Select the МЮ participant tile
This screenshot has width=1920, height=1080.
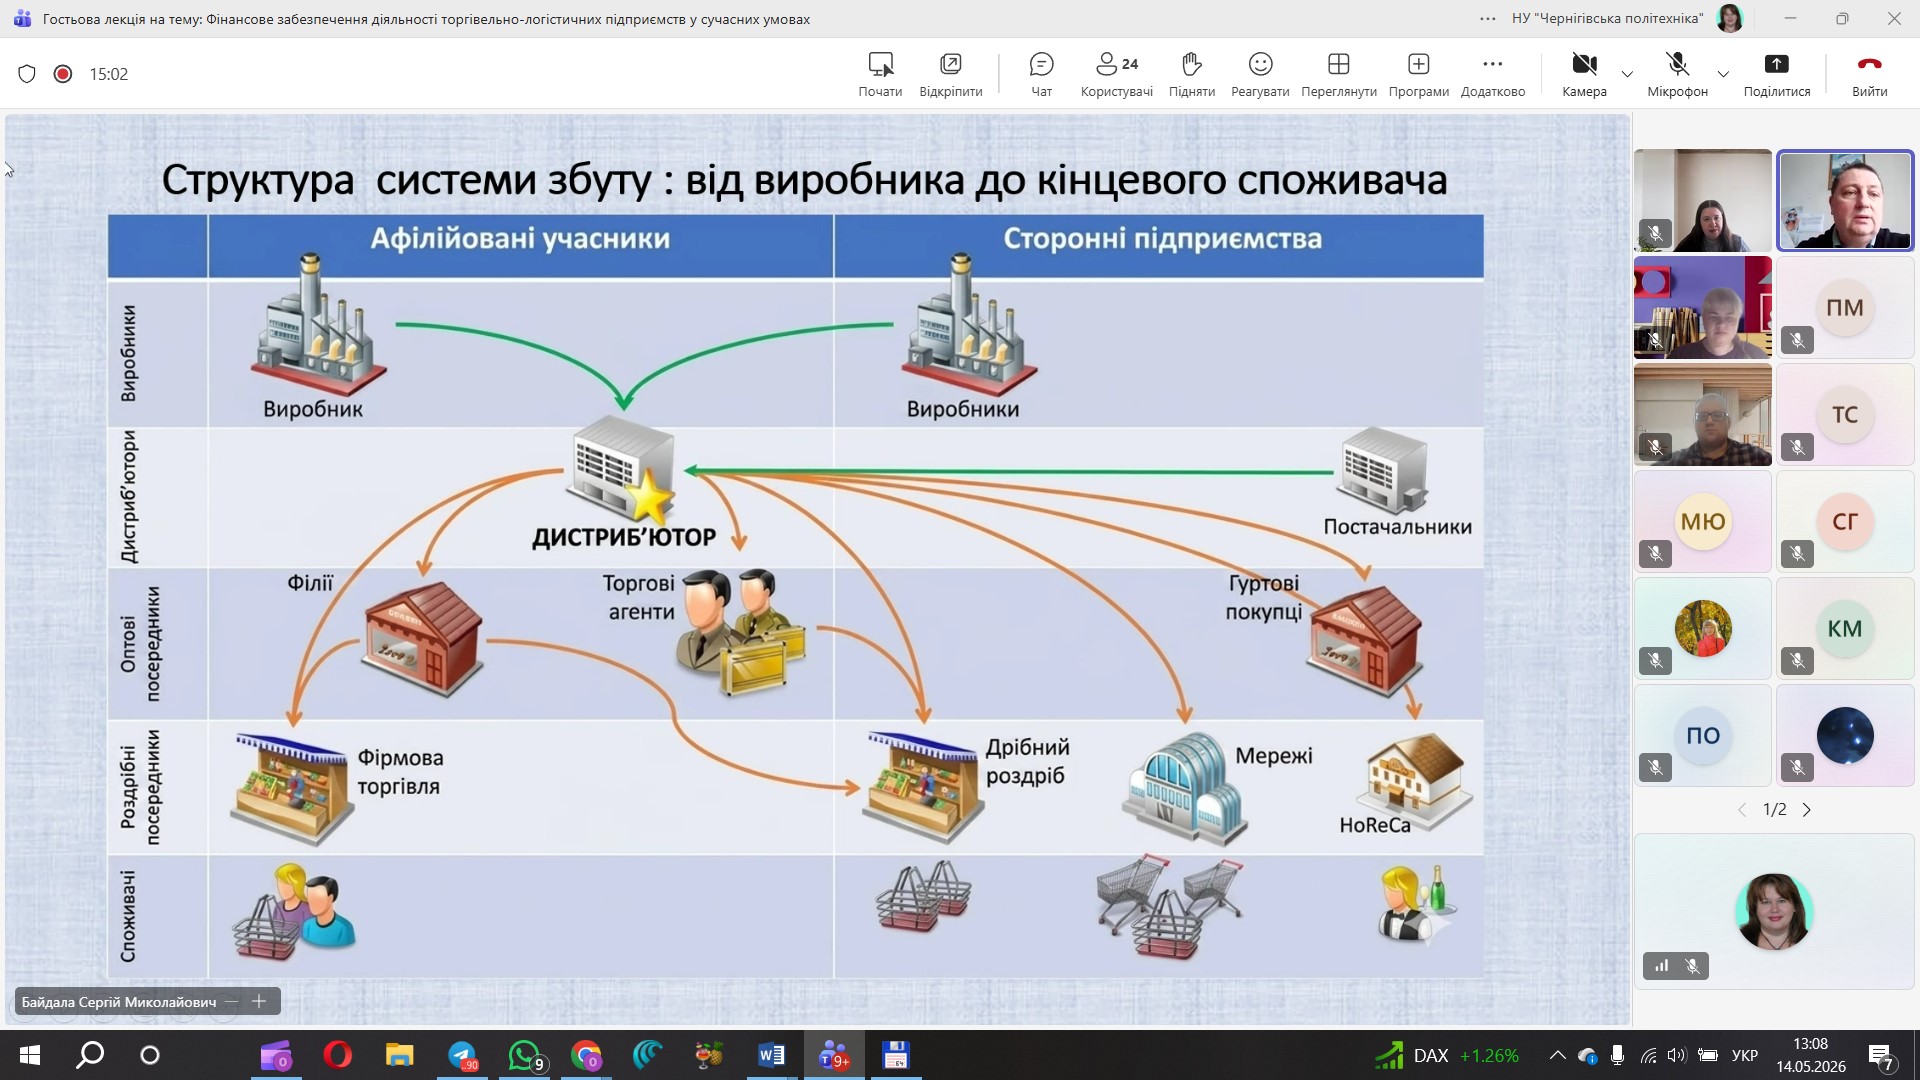click(1703, 521)
